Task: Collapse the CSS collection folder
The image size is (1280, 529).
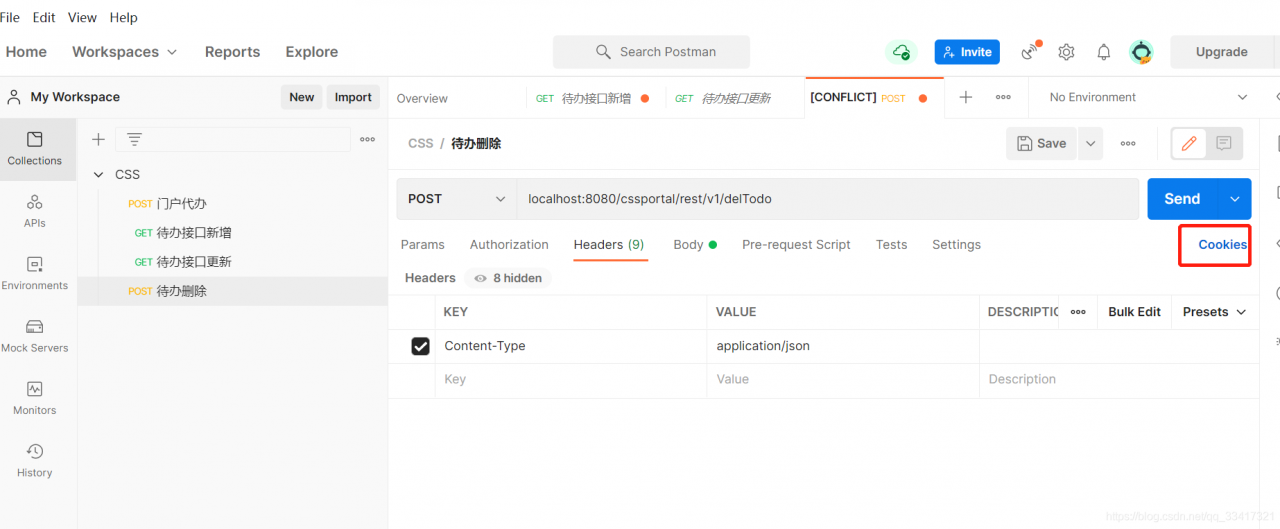Action: 99,174
